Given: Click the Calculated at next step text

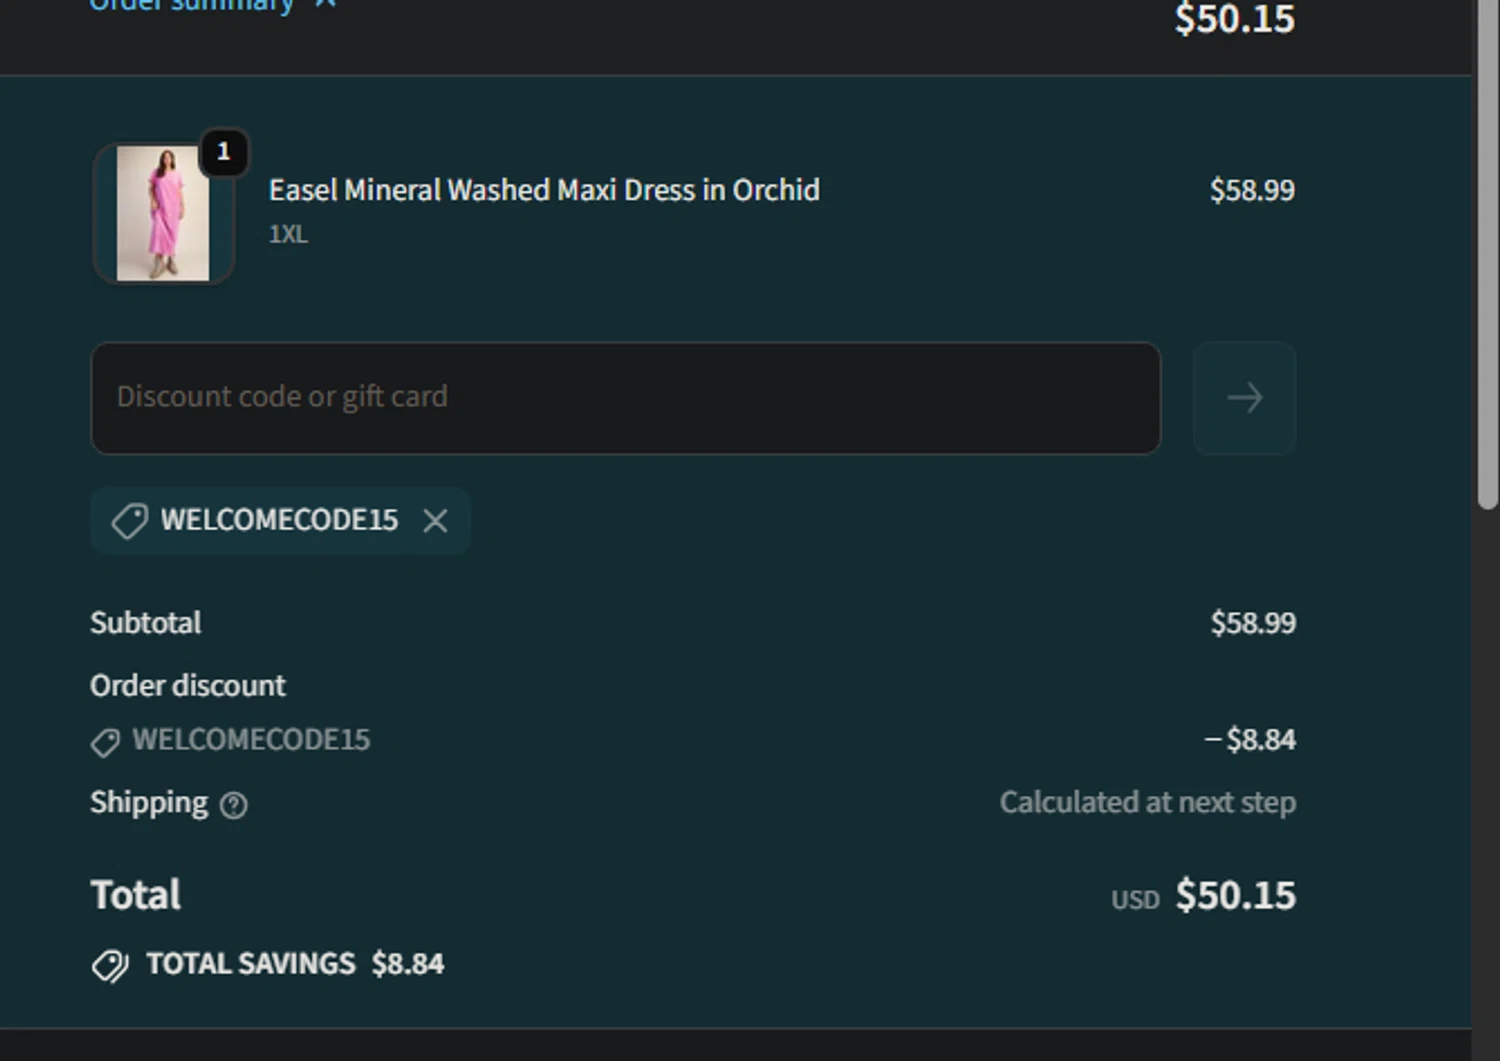Looking at the screenshot, I should point(1147,802).
